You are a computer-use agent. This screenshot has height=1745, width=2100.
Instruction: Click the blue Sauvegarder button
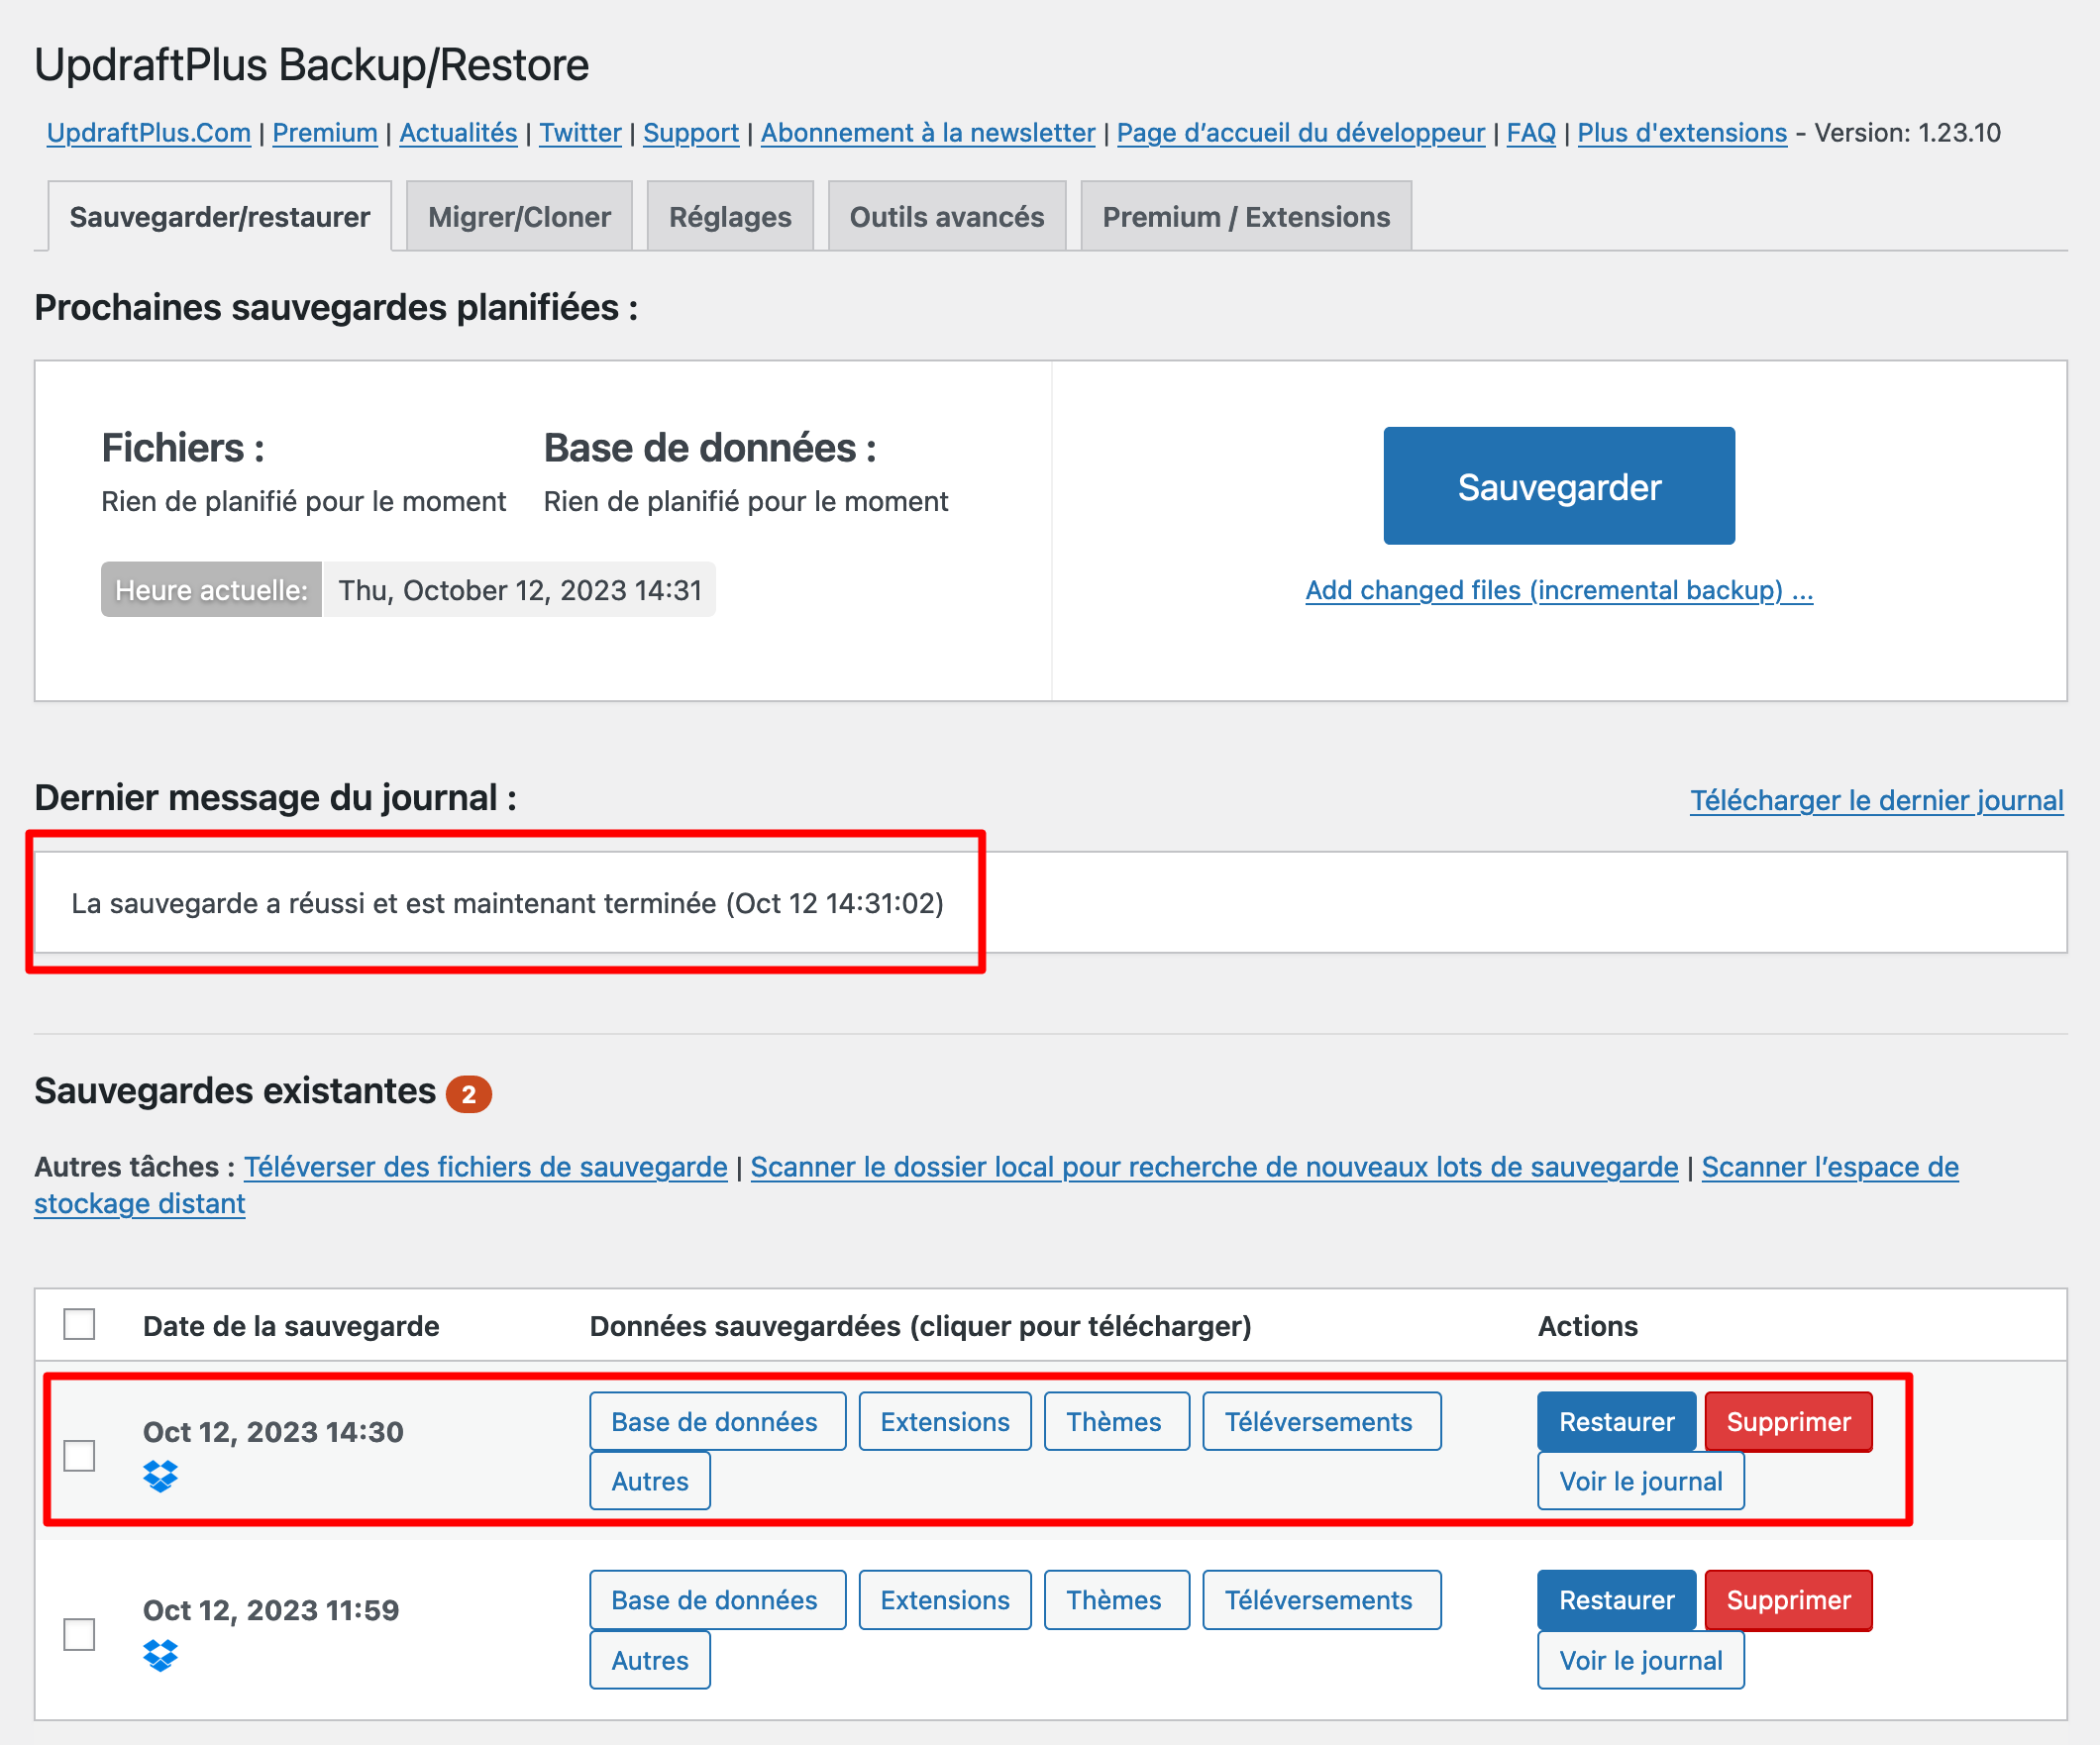1559,487
